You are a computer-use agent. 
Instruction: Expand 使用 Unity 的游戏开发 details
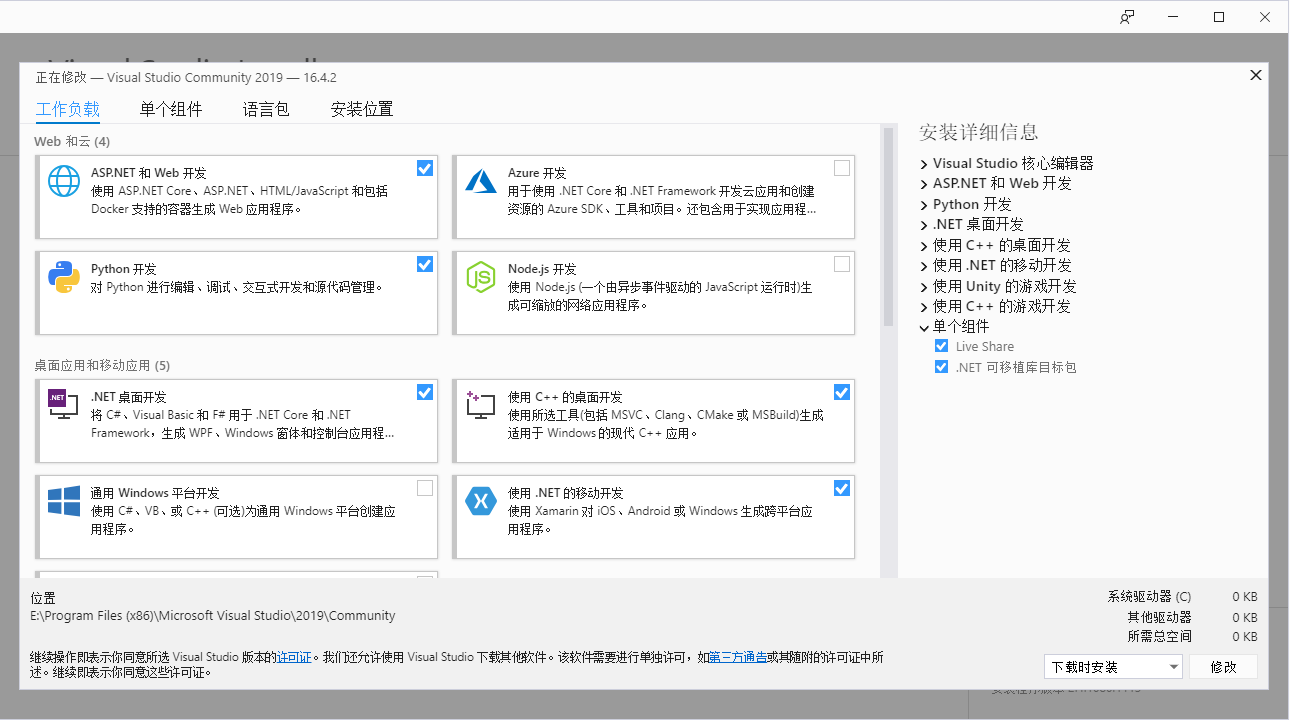923,285
